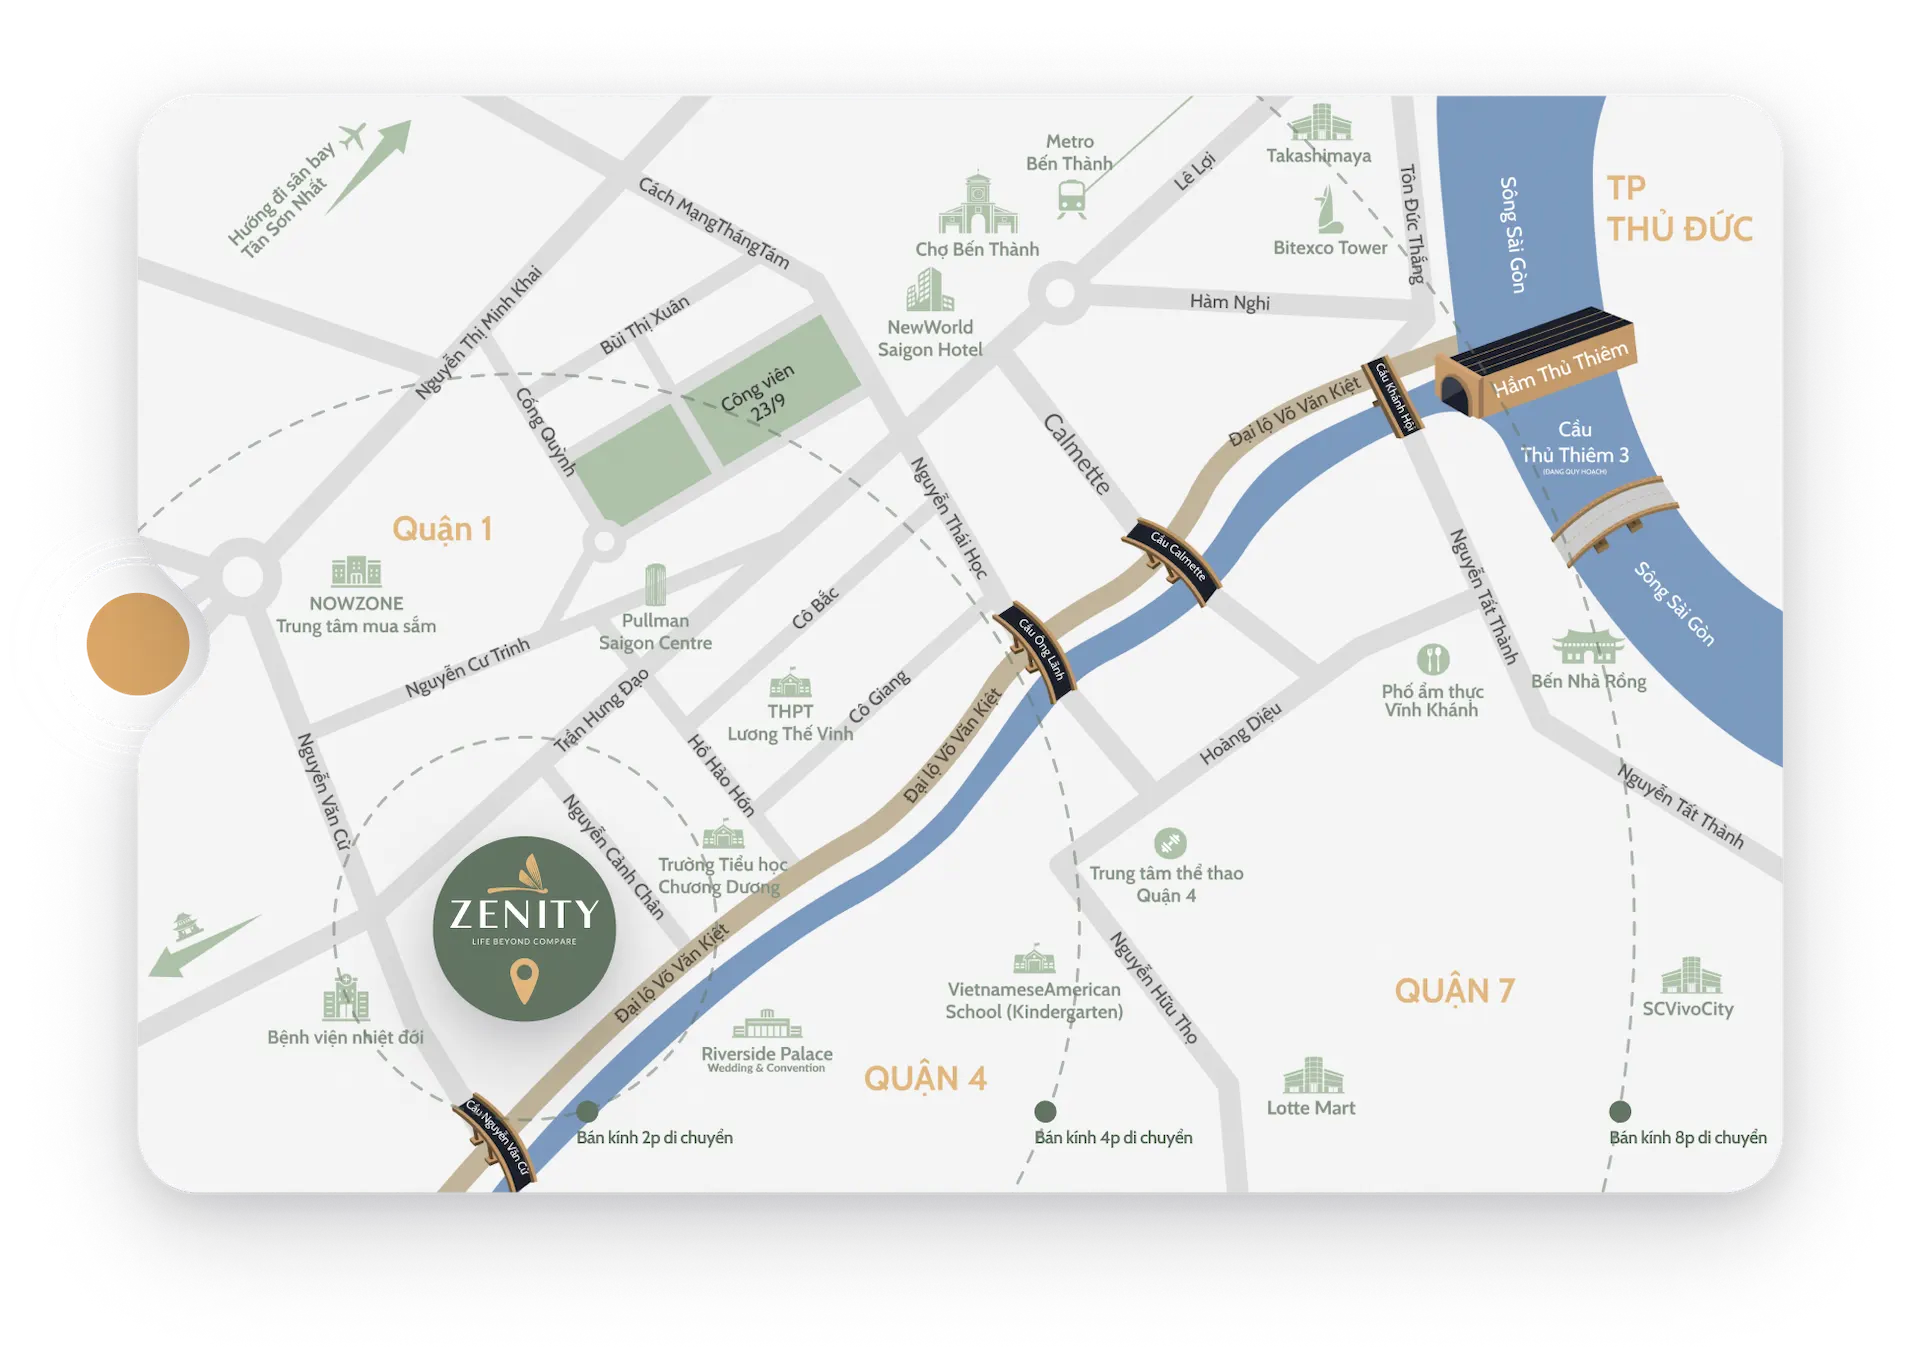Image resolution: width=1920 pixels, height=1371 pixels.
Task: Click the Trần Hưng Đạo street label
Action: pyautogui.click(x=601, y=709)
